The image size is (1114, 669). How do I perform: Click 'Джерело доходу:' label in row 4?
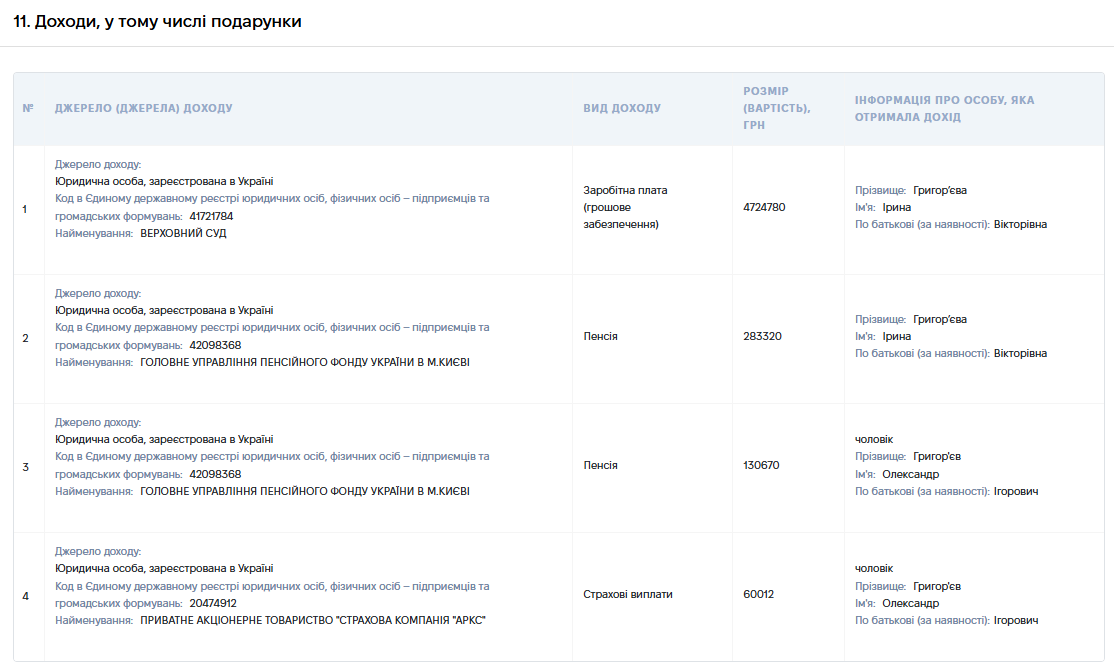[x=98, y=551]
